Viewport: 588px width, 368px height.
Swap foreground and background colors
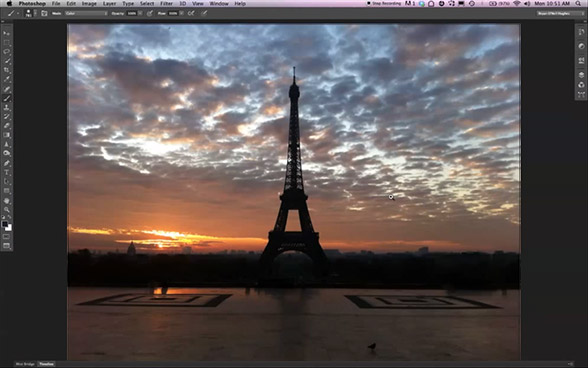tap(9, 217)
